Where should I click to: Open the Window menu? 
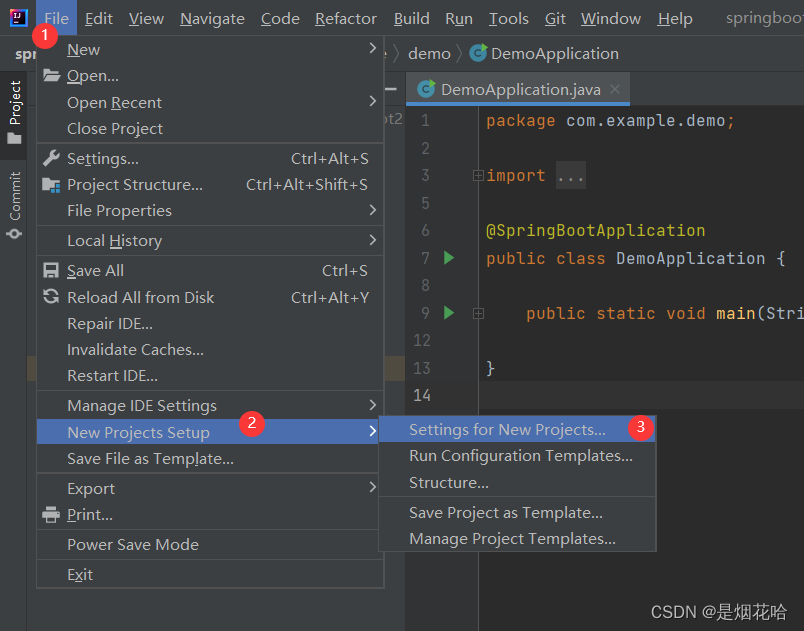click(611, 18)
